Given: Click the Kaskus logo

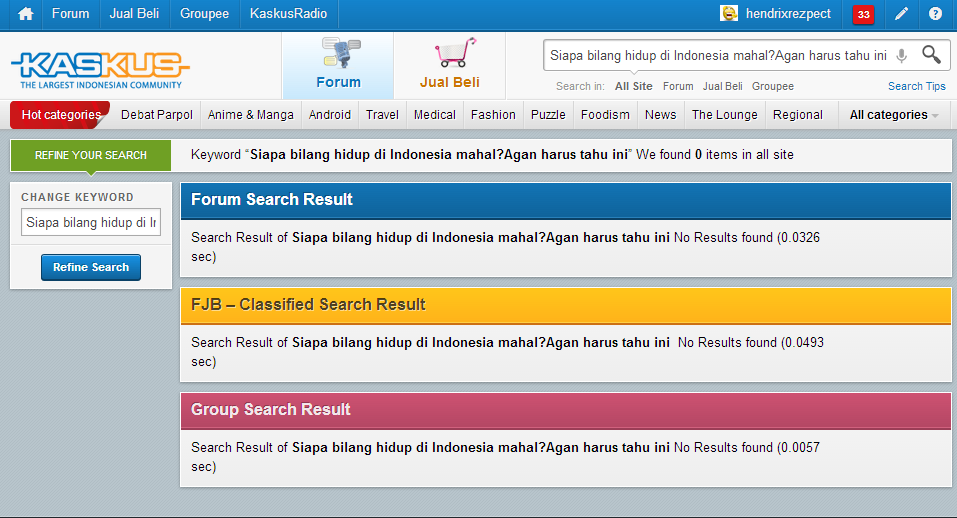Looking at the screenshot, I should [100, 70].
